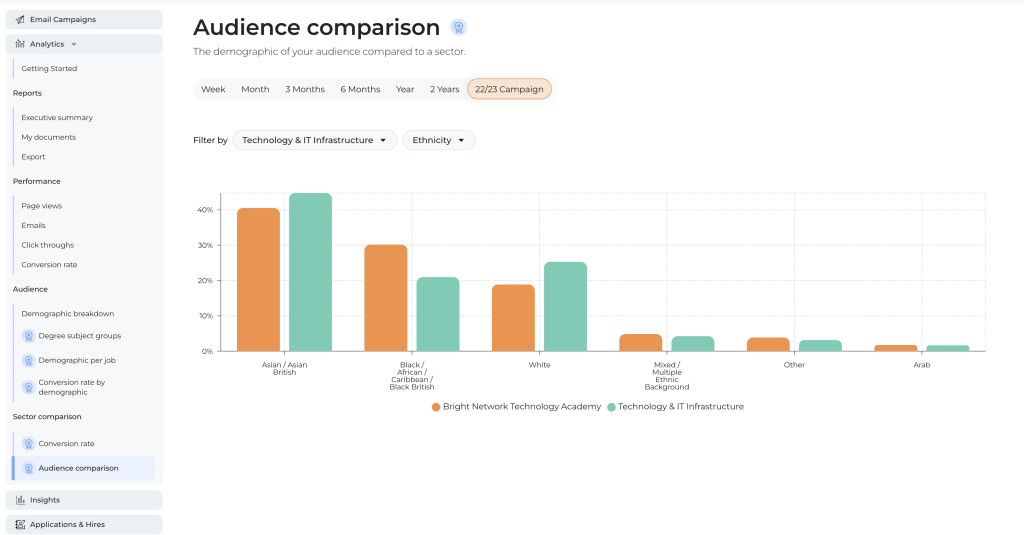Open Email Campaigns section
Image resolution: width=1024 pixels, height=535 pixels.
84,20
